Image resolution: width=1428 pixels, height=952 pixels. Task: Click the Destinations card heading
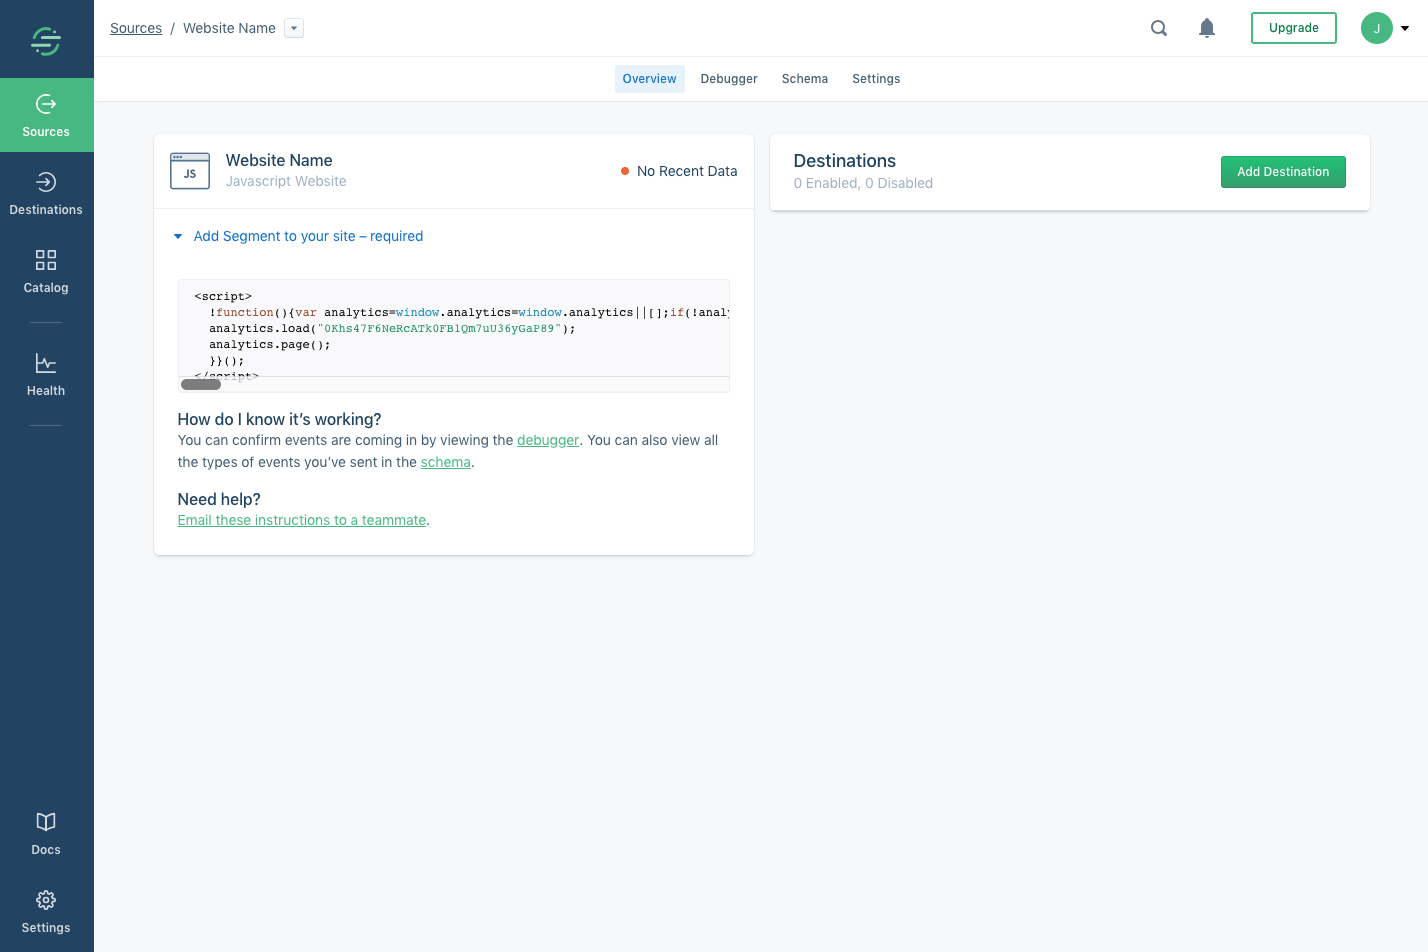(x=845, y=161)
